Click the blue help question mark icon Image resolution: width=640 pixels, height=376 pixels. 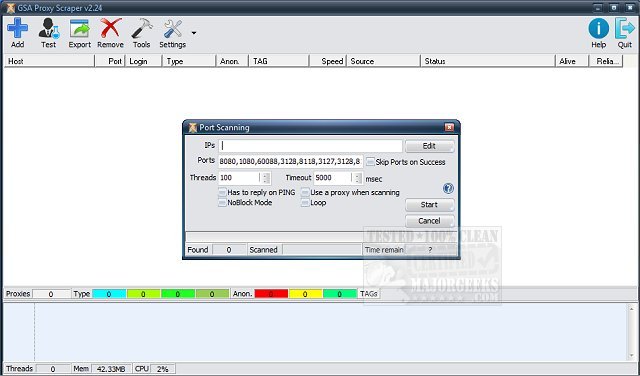click(x=448, y=188)
